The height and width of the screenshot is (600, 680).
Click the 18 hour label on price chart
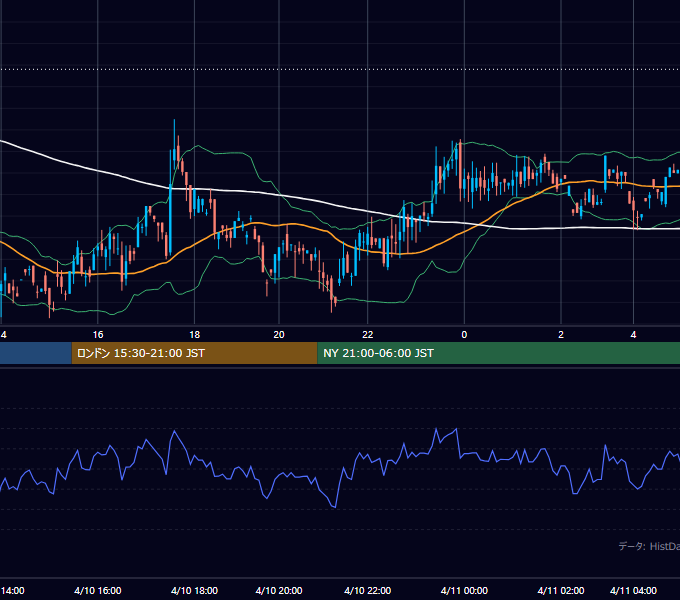(x=195, y=335)
